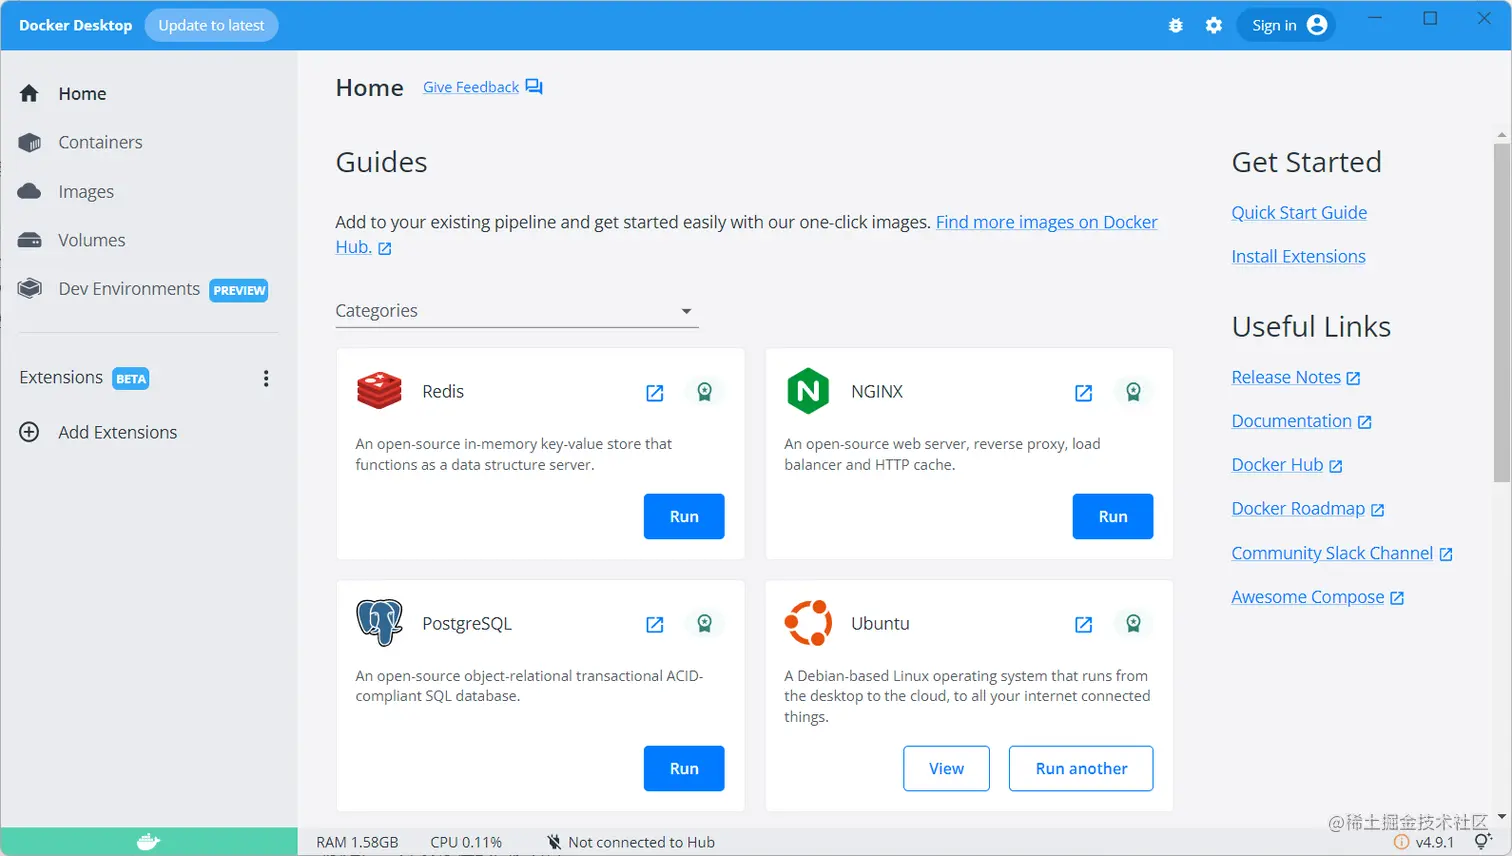Click the RAM 1.58GB status entry

click(357, 842)
